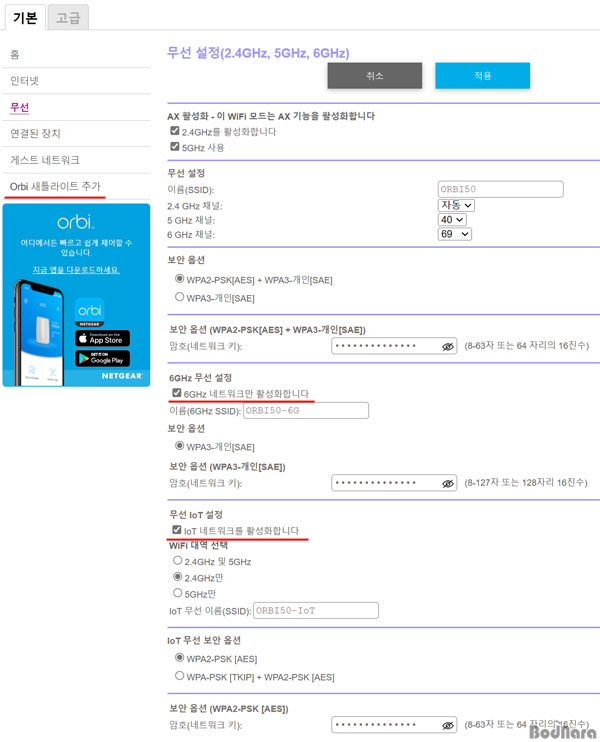
Task: Click the NETGEAR logo in the banner
Action: [122, 376]
